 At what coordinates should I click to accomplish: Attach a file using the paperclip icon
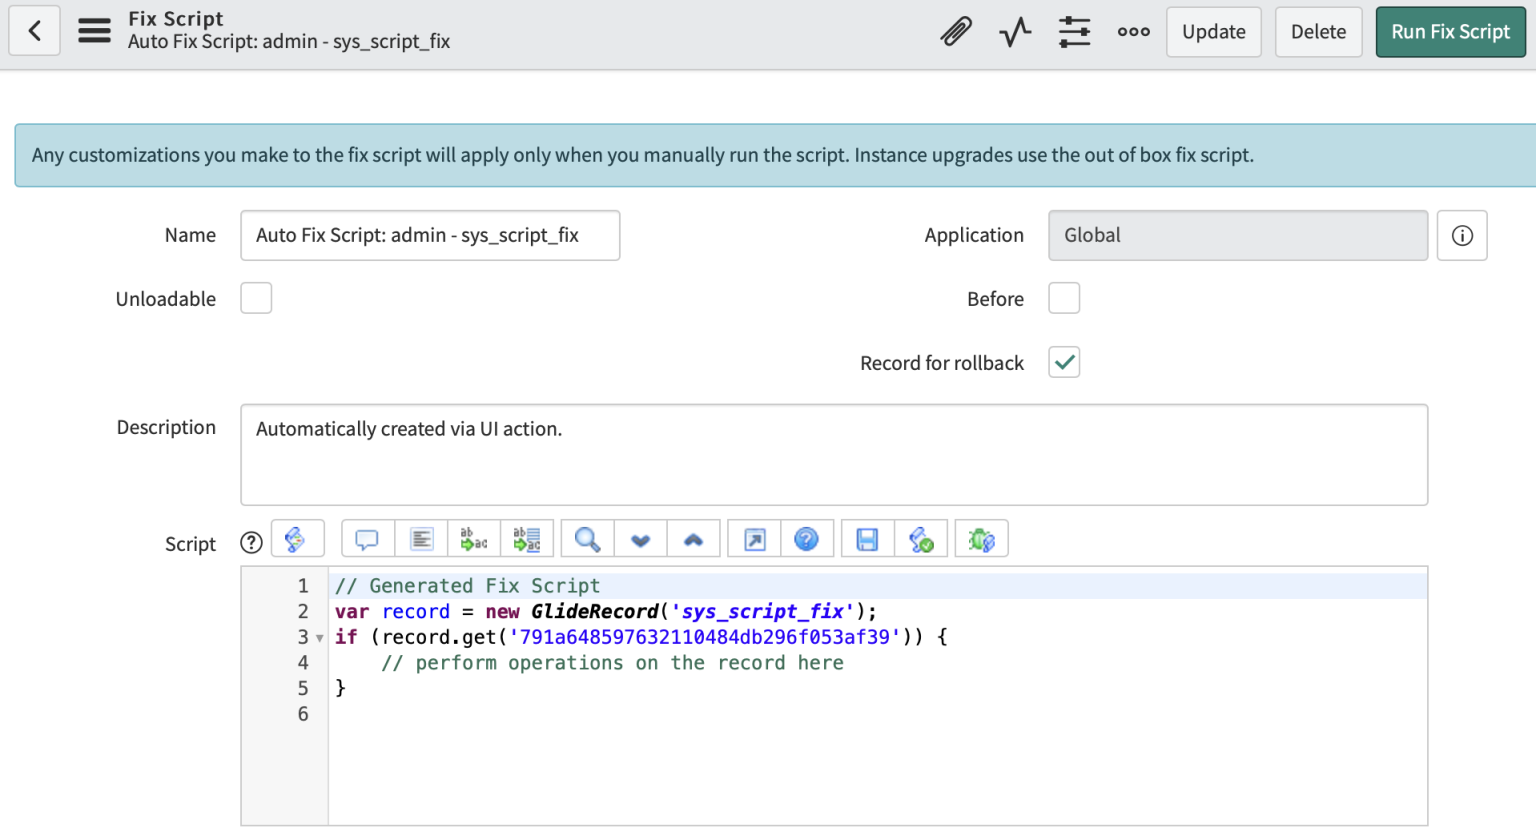(956, 31)
